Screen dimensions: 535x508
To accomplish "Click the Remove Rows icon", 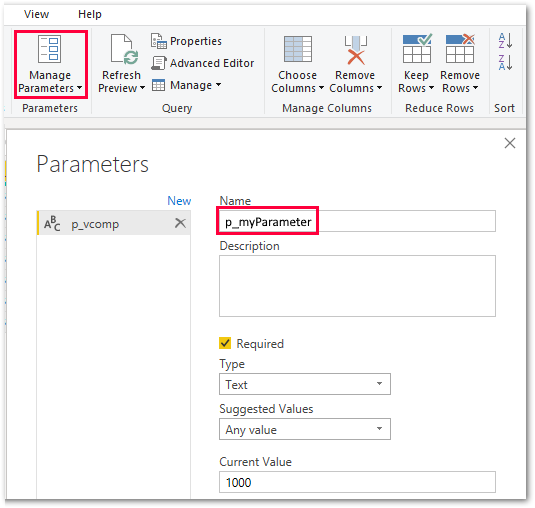I will pyautogui.click(x=460, y=48).
